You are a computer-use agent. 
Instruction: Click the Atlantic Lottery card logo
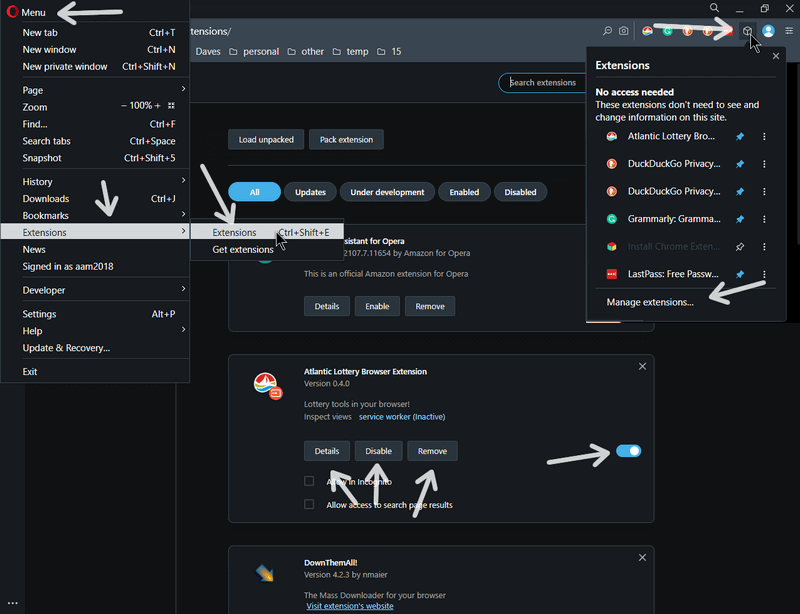tap(267, 385)
